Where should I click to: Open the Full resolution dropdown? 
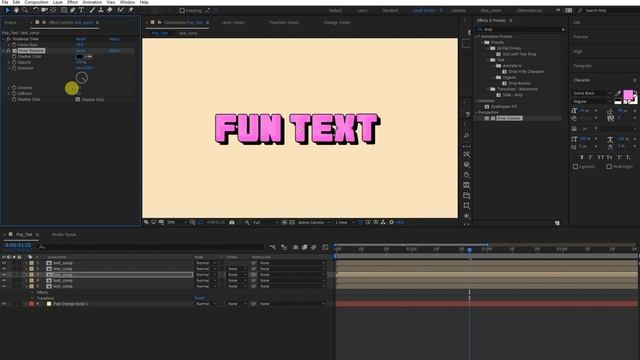[x=265, y=222]
